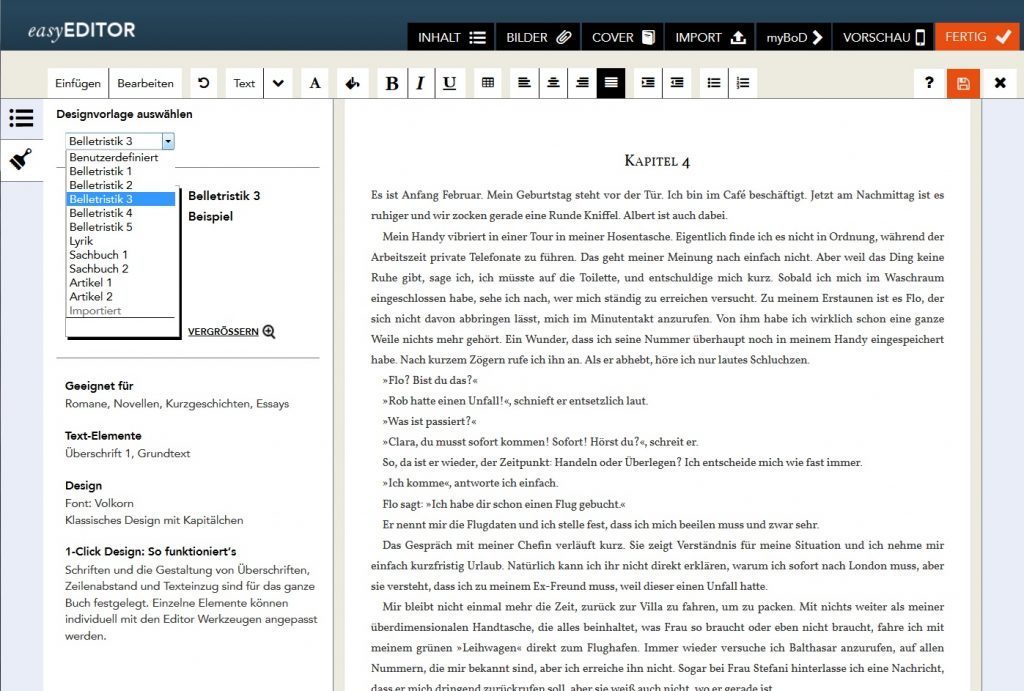The width and height of the screenshot is (1024, 691).
Task: Align text right
Action: tap(583, 83)
